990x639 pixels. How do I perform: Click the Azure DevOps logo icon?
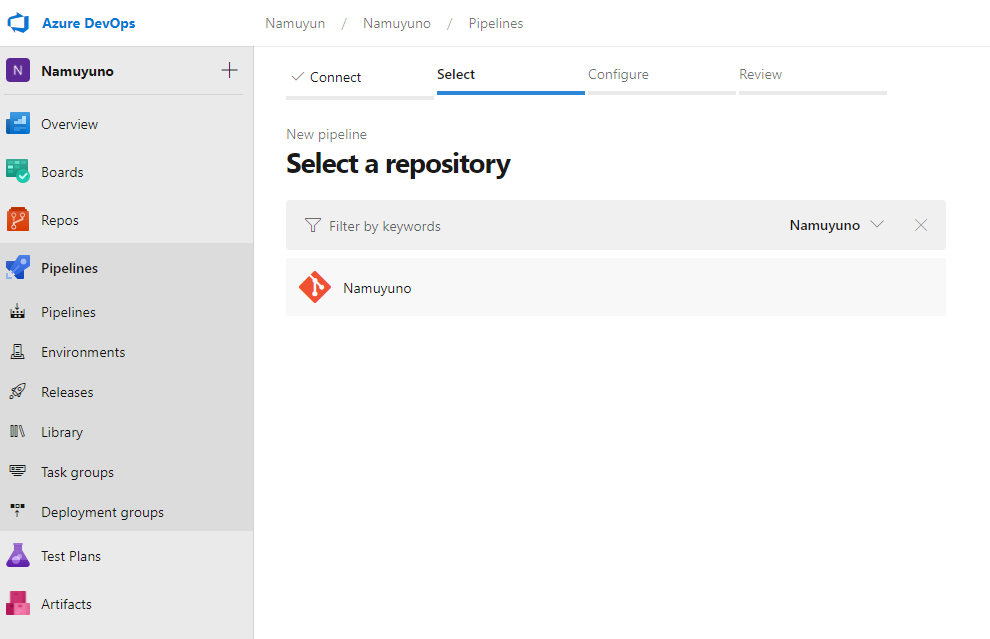coord(19,23)
